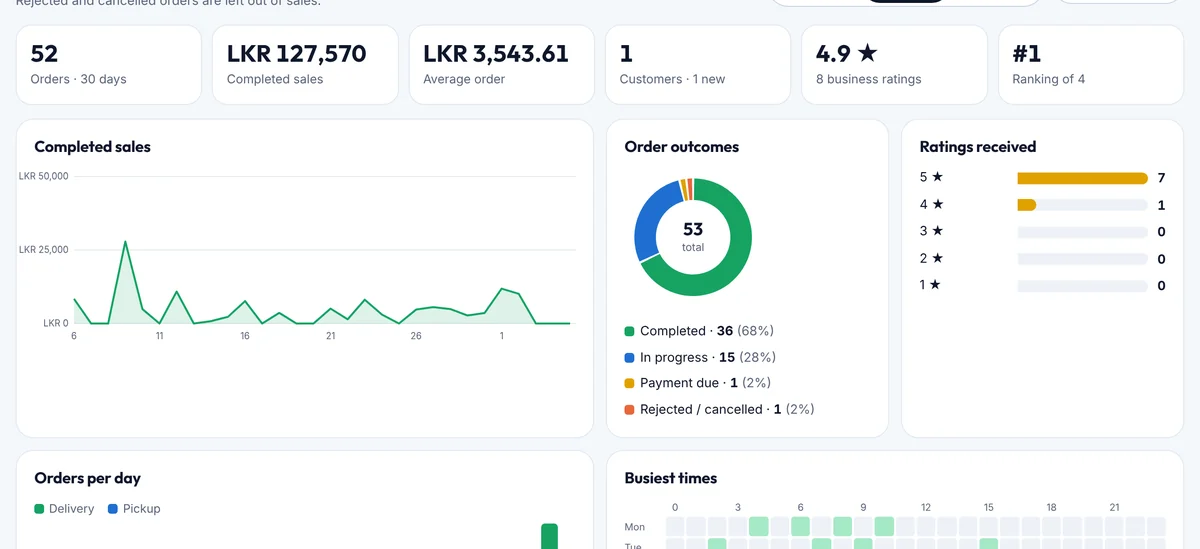
Task: Click x-axis date label '11' on sales chart
Action: (x=159, y=336)
